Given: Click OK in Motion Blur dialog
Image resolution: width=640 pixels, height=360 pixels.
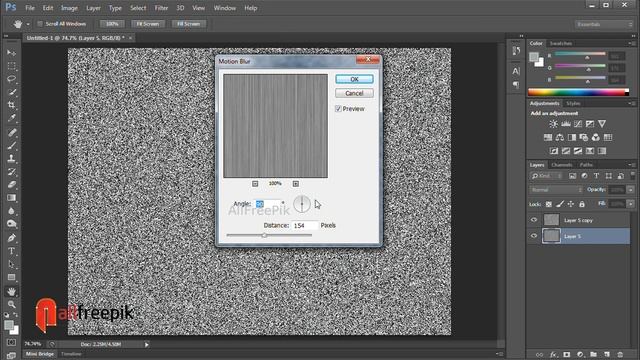Looking at the screenshot, I should click(354, 79).
